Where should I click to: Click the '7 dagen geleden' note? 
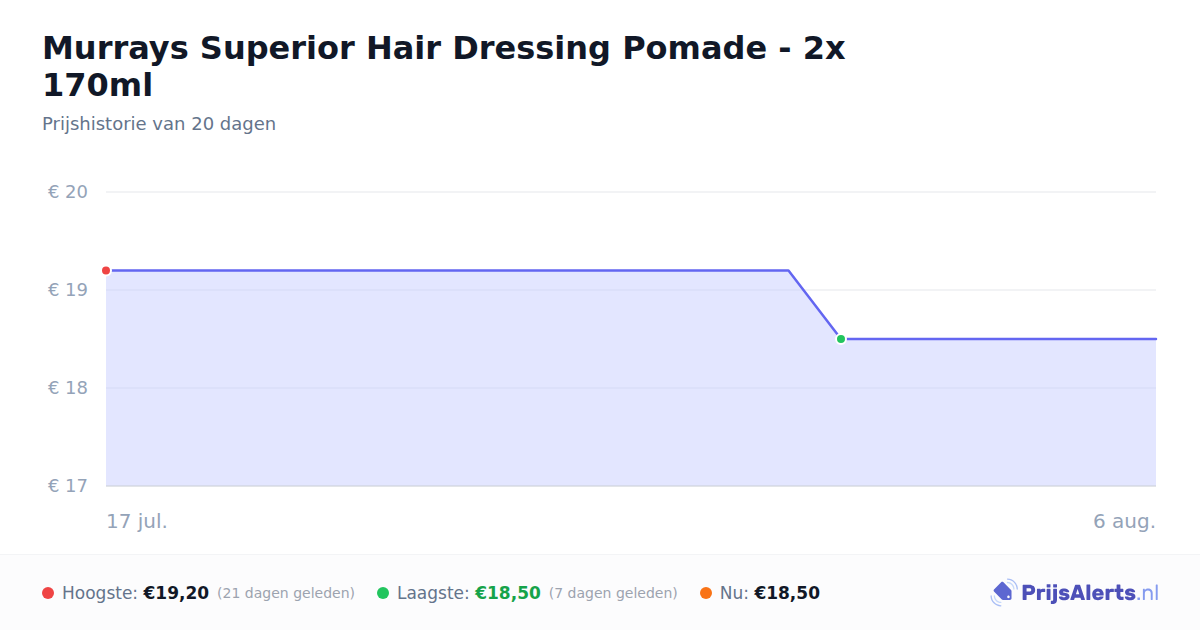pyautogui.click(x=613, y=593)
